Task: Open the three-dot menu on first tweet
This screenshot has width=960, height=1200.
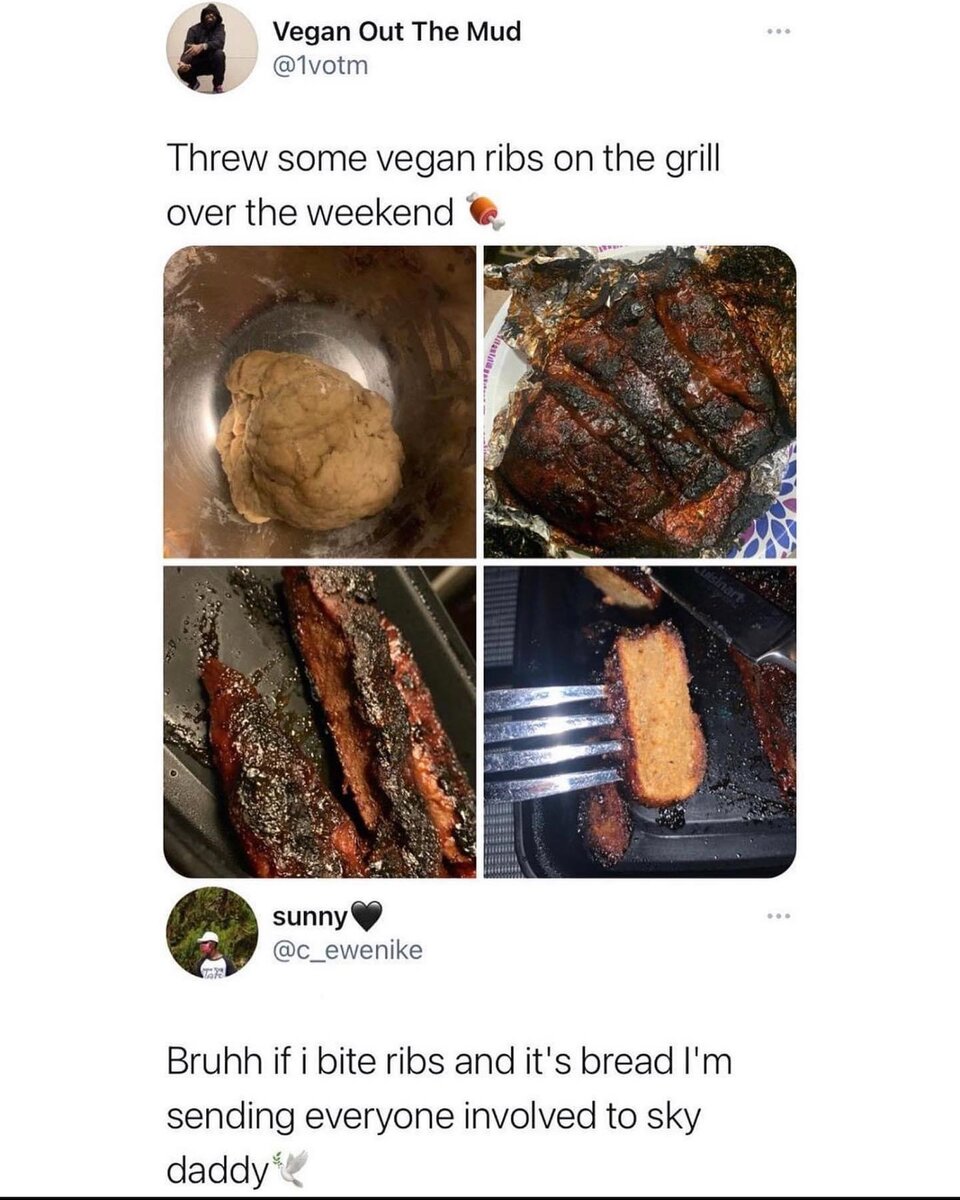Action: pyautogui.click(x=779, y=32)
